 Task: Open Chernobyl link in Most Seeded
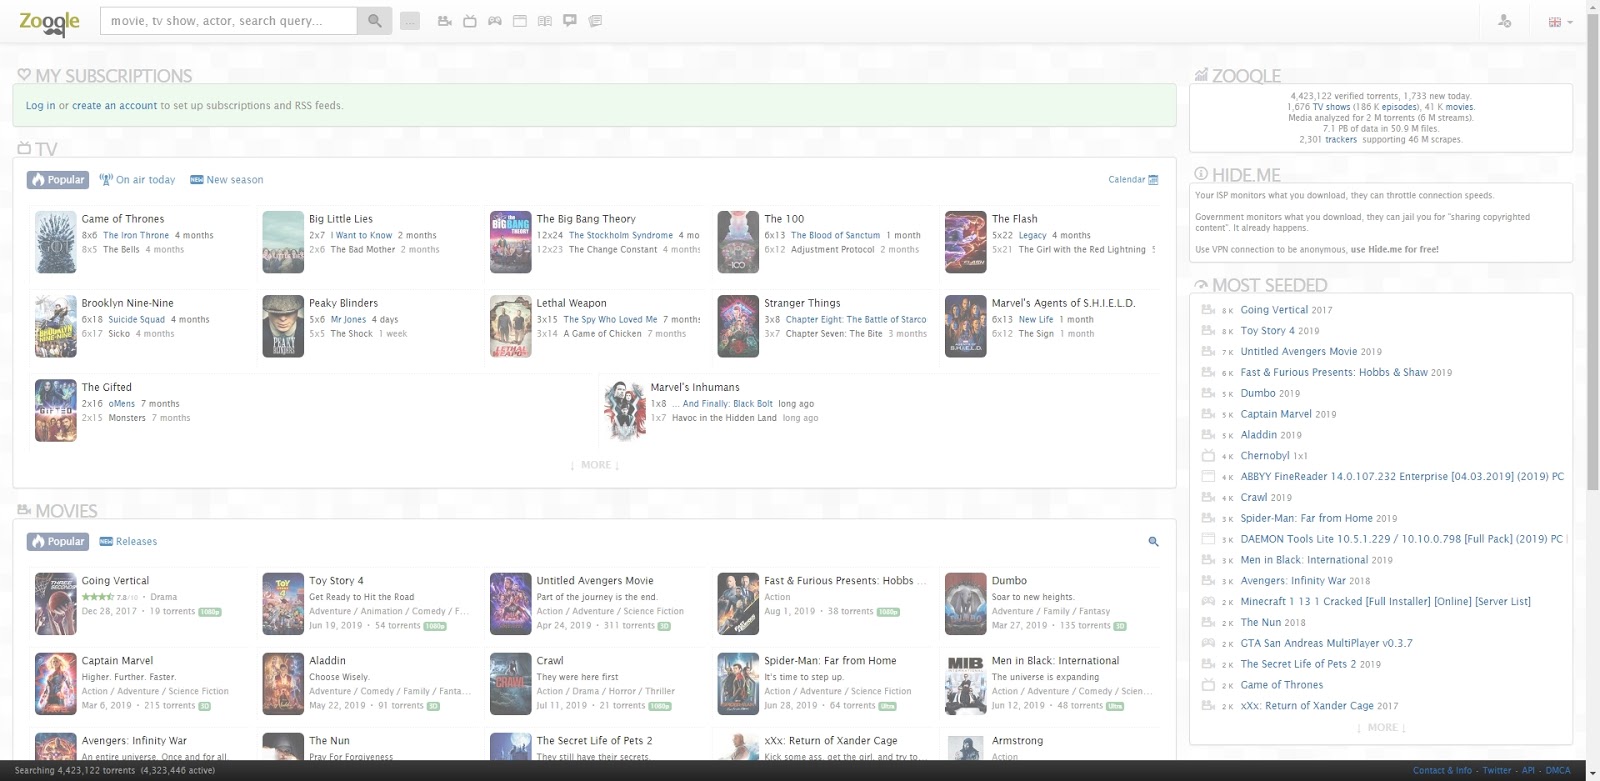[x=1265, y=456]
